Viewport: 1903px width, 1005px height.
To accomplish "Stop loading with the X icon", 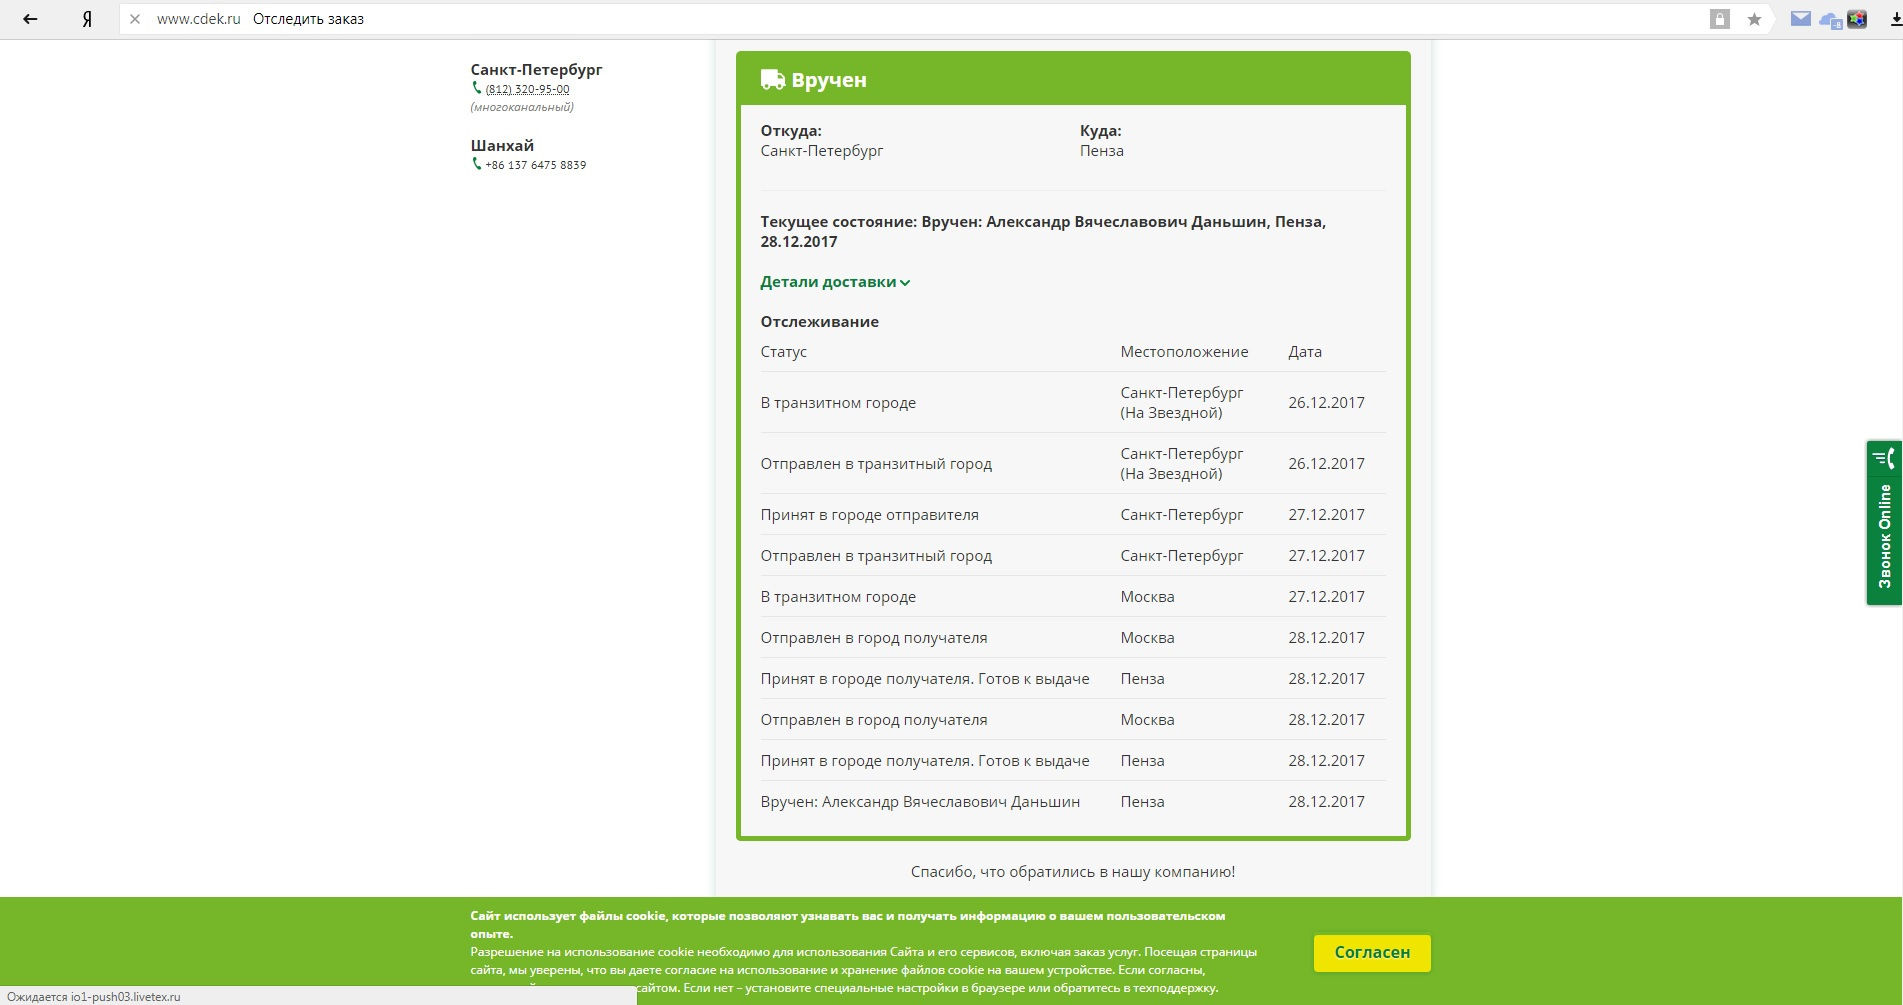I will tap(135, 19).
